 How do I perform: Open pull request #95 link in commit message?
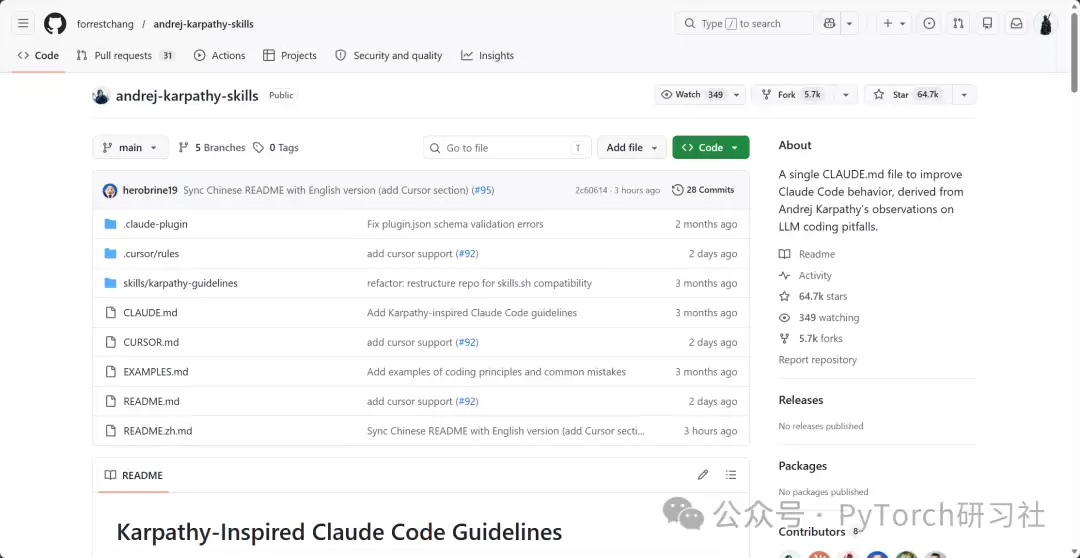coord(483,190)
